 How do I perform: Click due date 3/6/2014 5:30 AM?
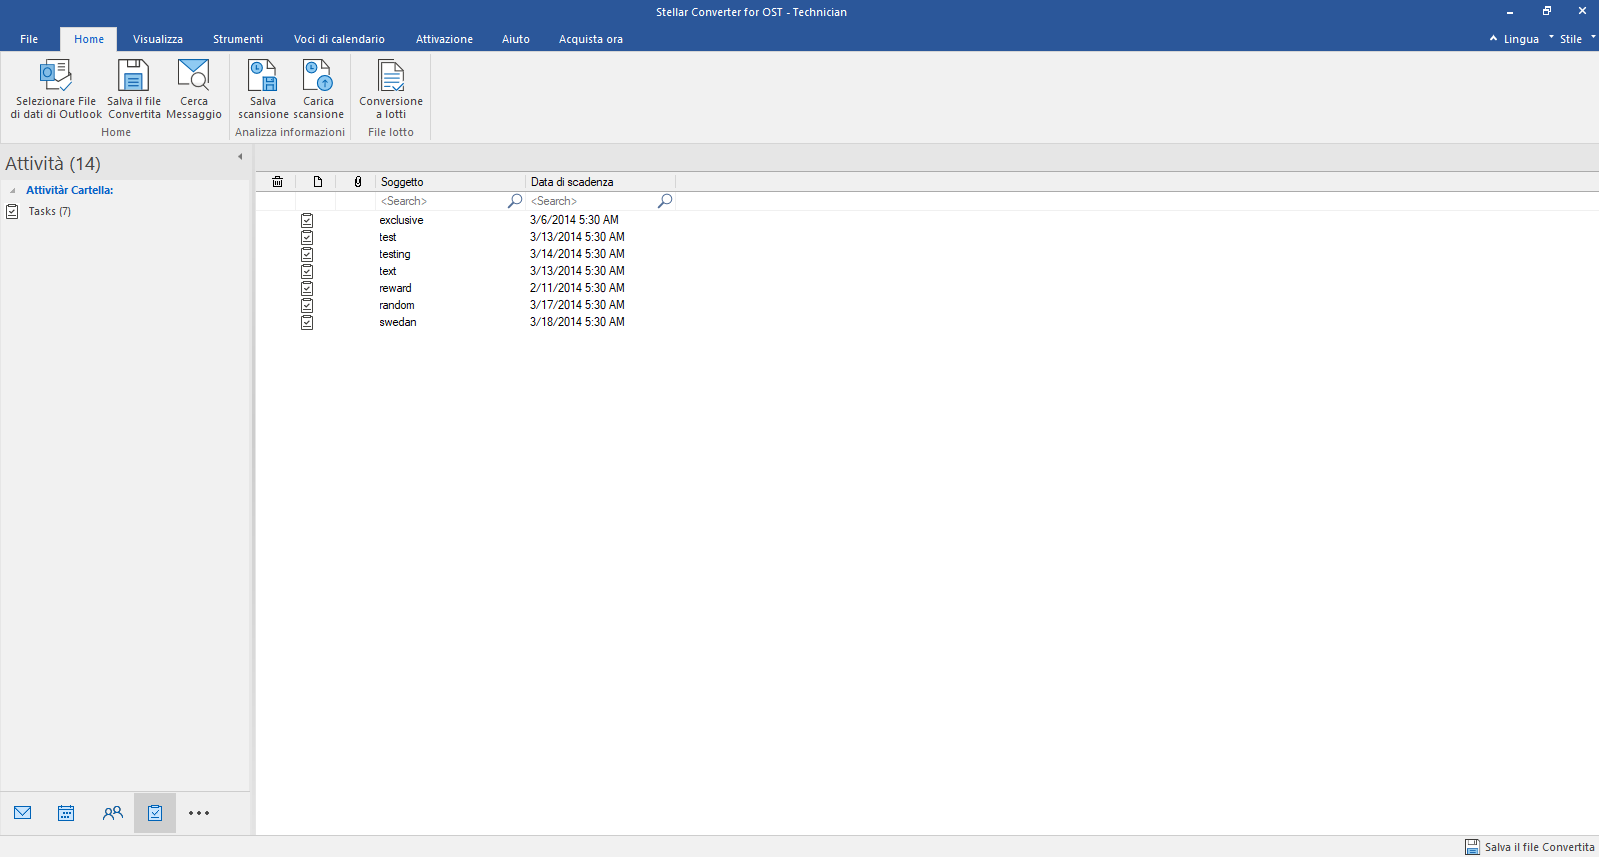coord(574,220)
